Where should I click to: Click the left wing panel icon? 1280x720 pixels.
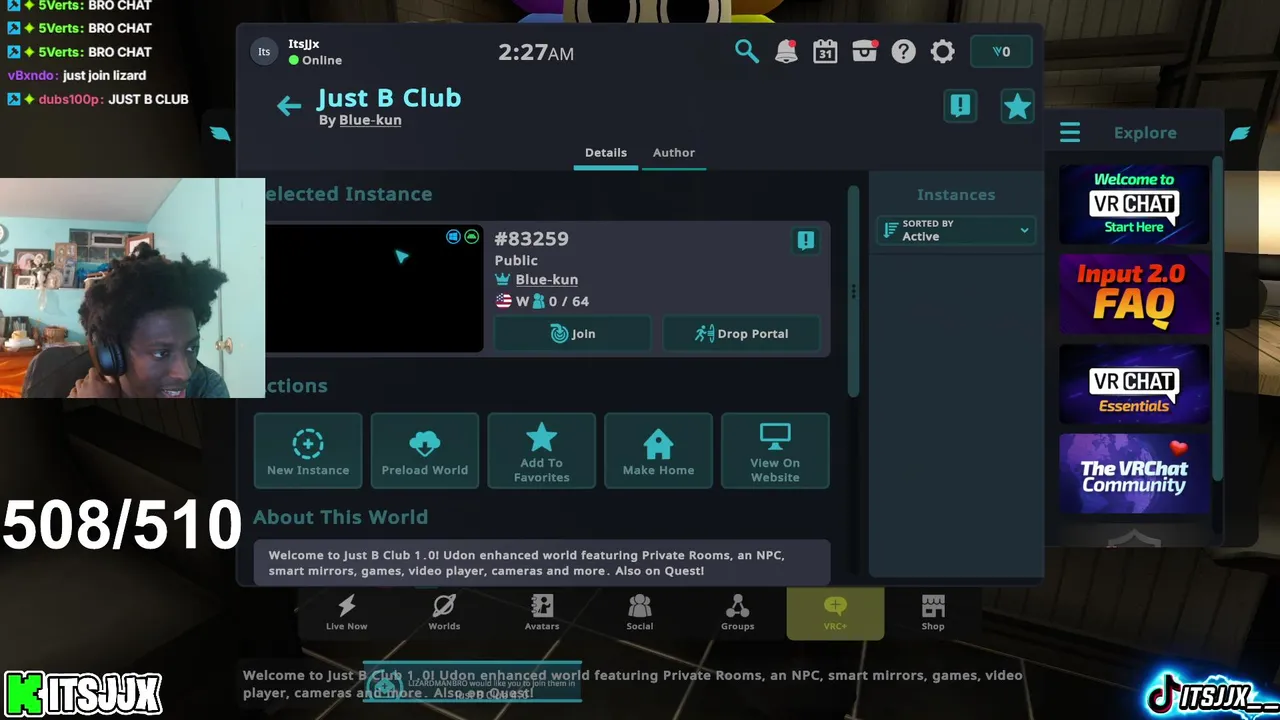[220, 133]
